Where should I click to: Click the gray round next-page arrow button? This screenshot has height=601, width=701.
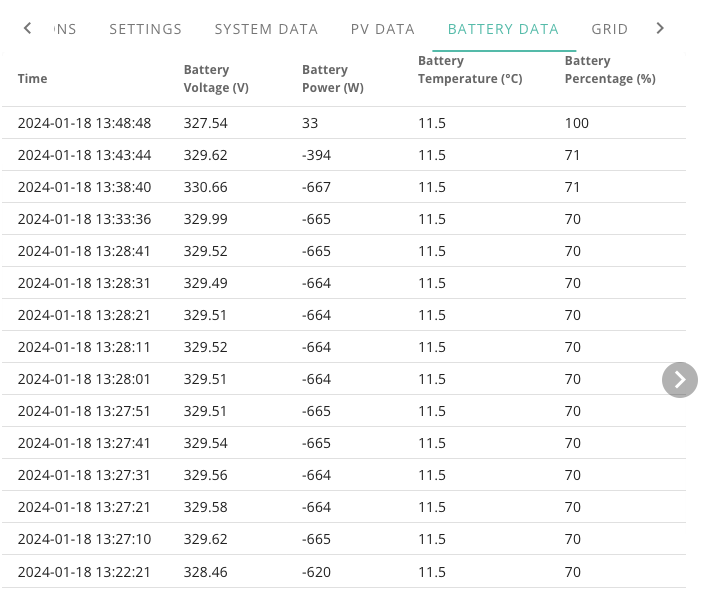(x=680, y=380)
